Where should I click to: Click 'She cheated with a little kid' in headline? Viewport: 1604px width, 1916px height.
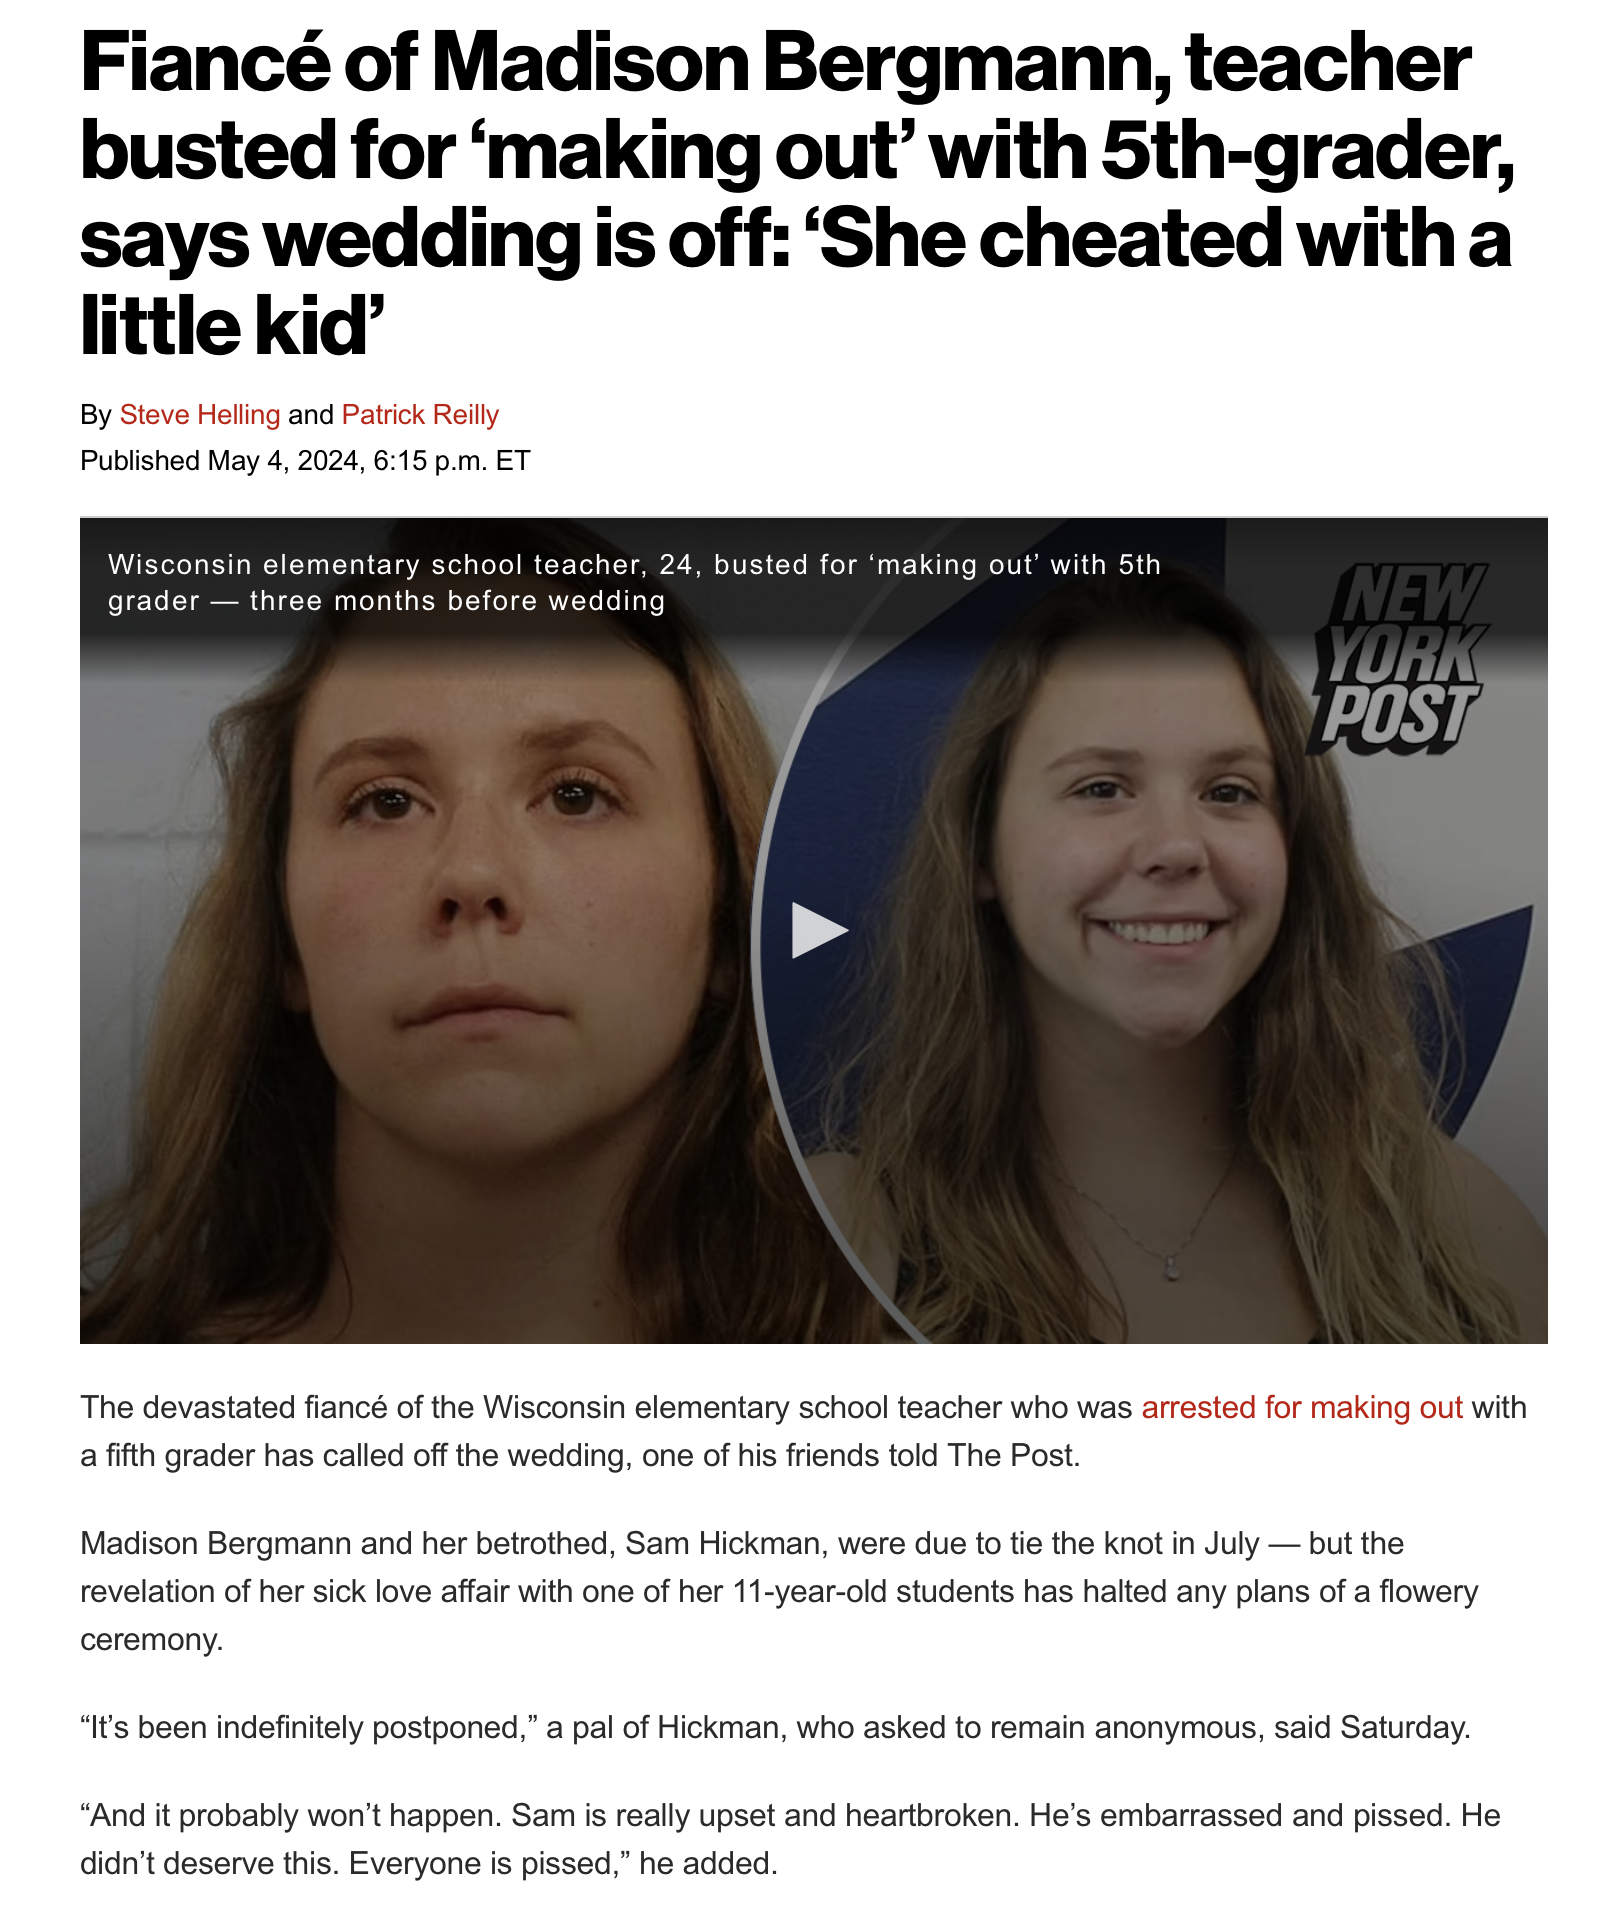pyautogui.click(x=795, y=282)
